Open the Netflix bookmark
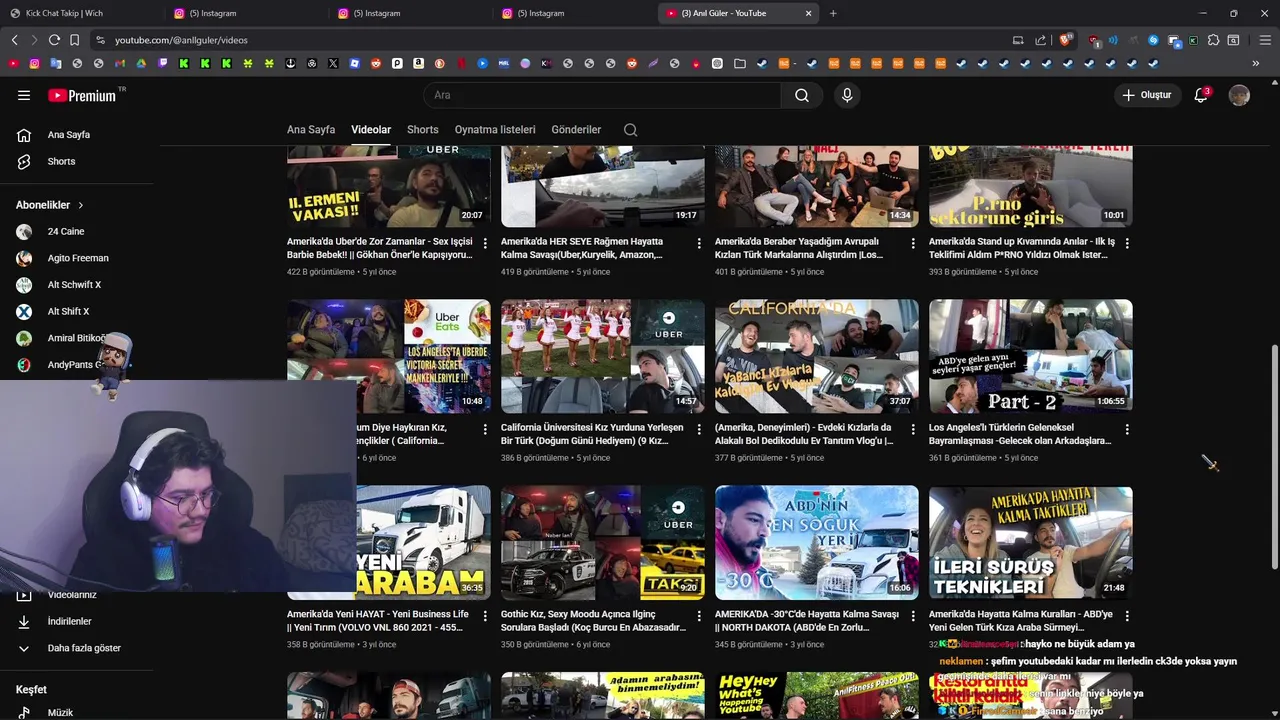Image resolution: width=1280 pixels, height=720 pixels. pyautogui.click(x=461, y=63)
